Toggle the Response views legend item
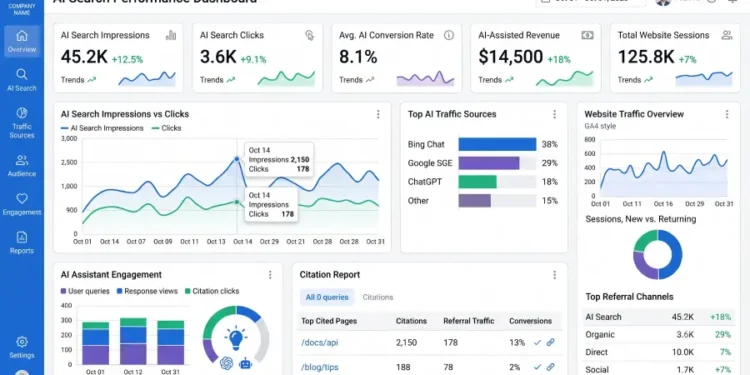 (147, 291)
